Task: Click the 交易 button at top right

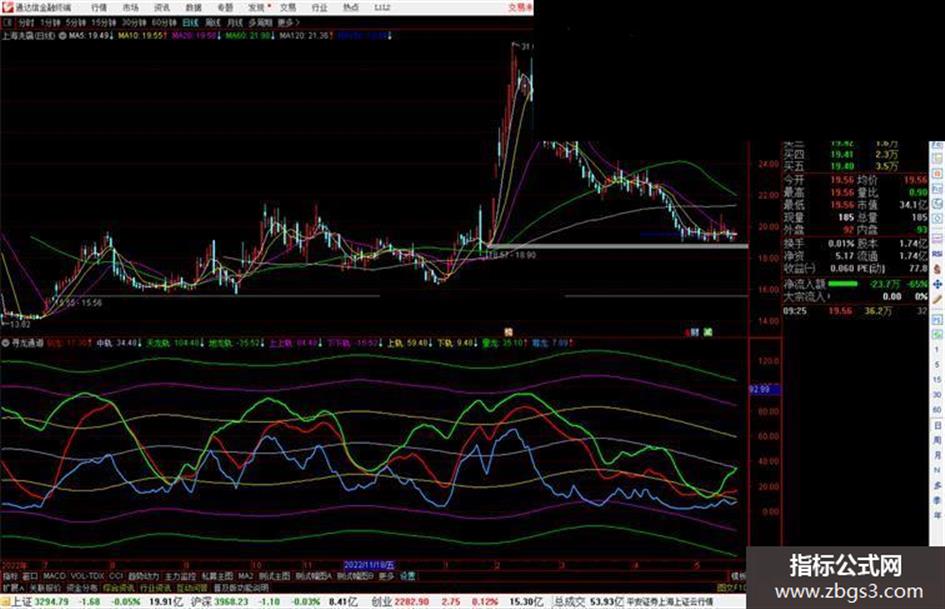Action: pos(520,8)
